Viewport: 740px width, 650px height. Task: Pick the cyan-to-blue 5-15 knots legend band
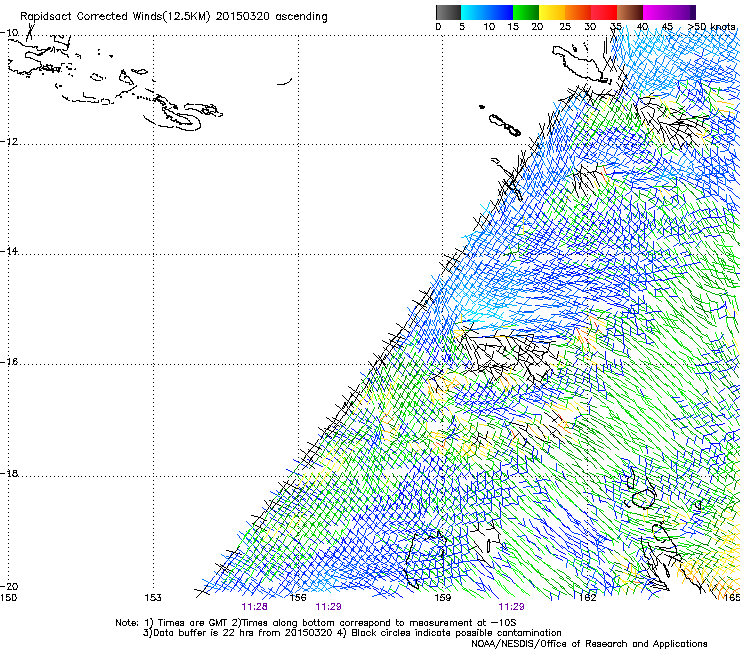487,12
